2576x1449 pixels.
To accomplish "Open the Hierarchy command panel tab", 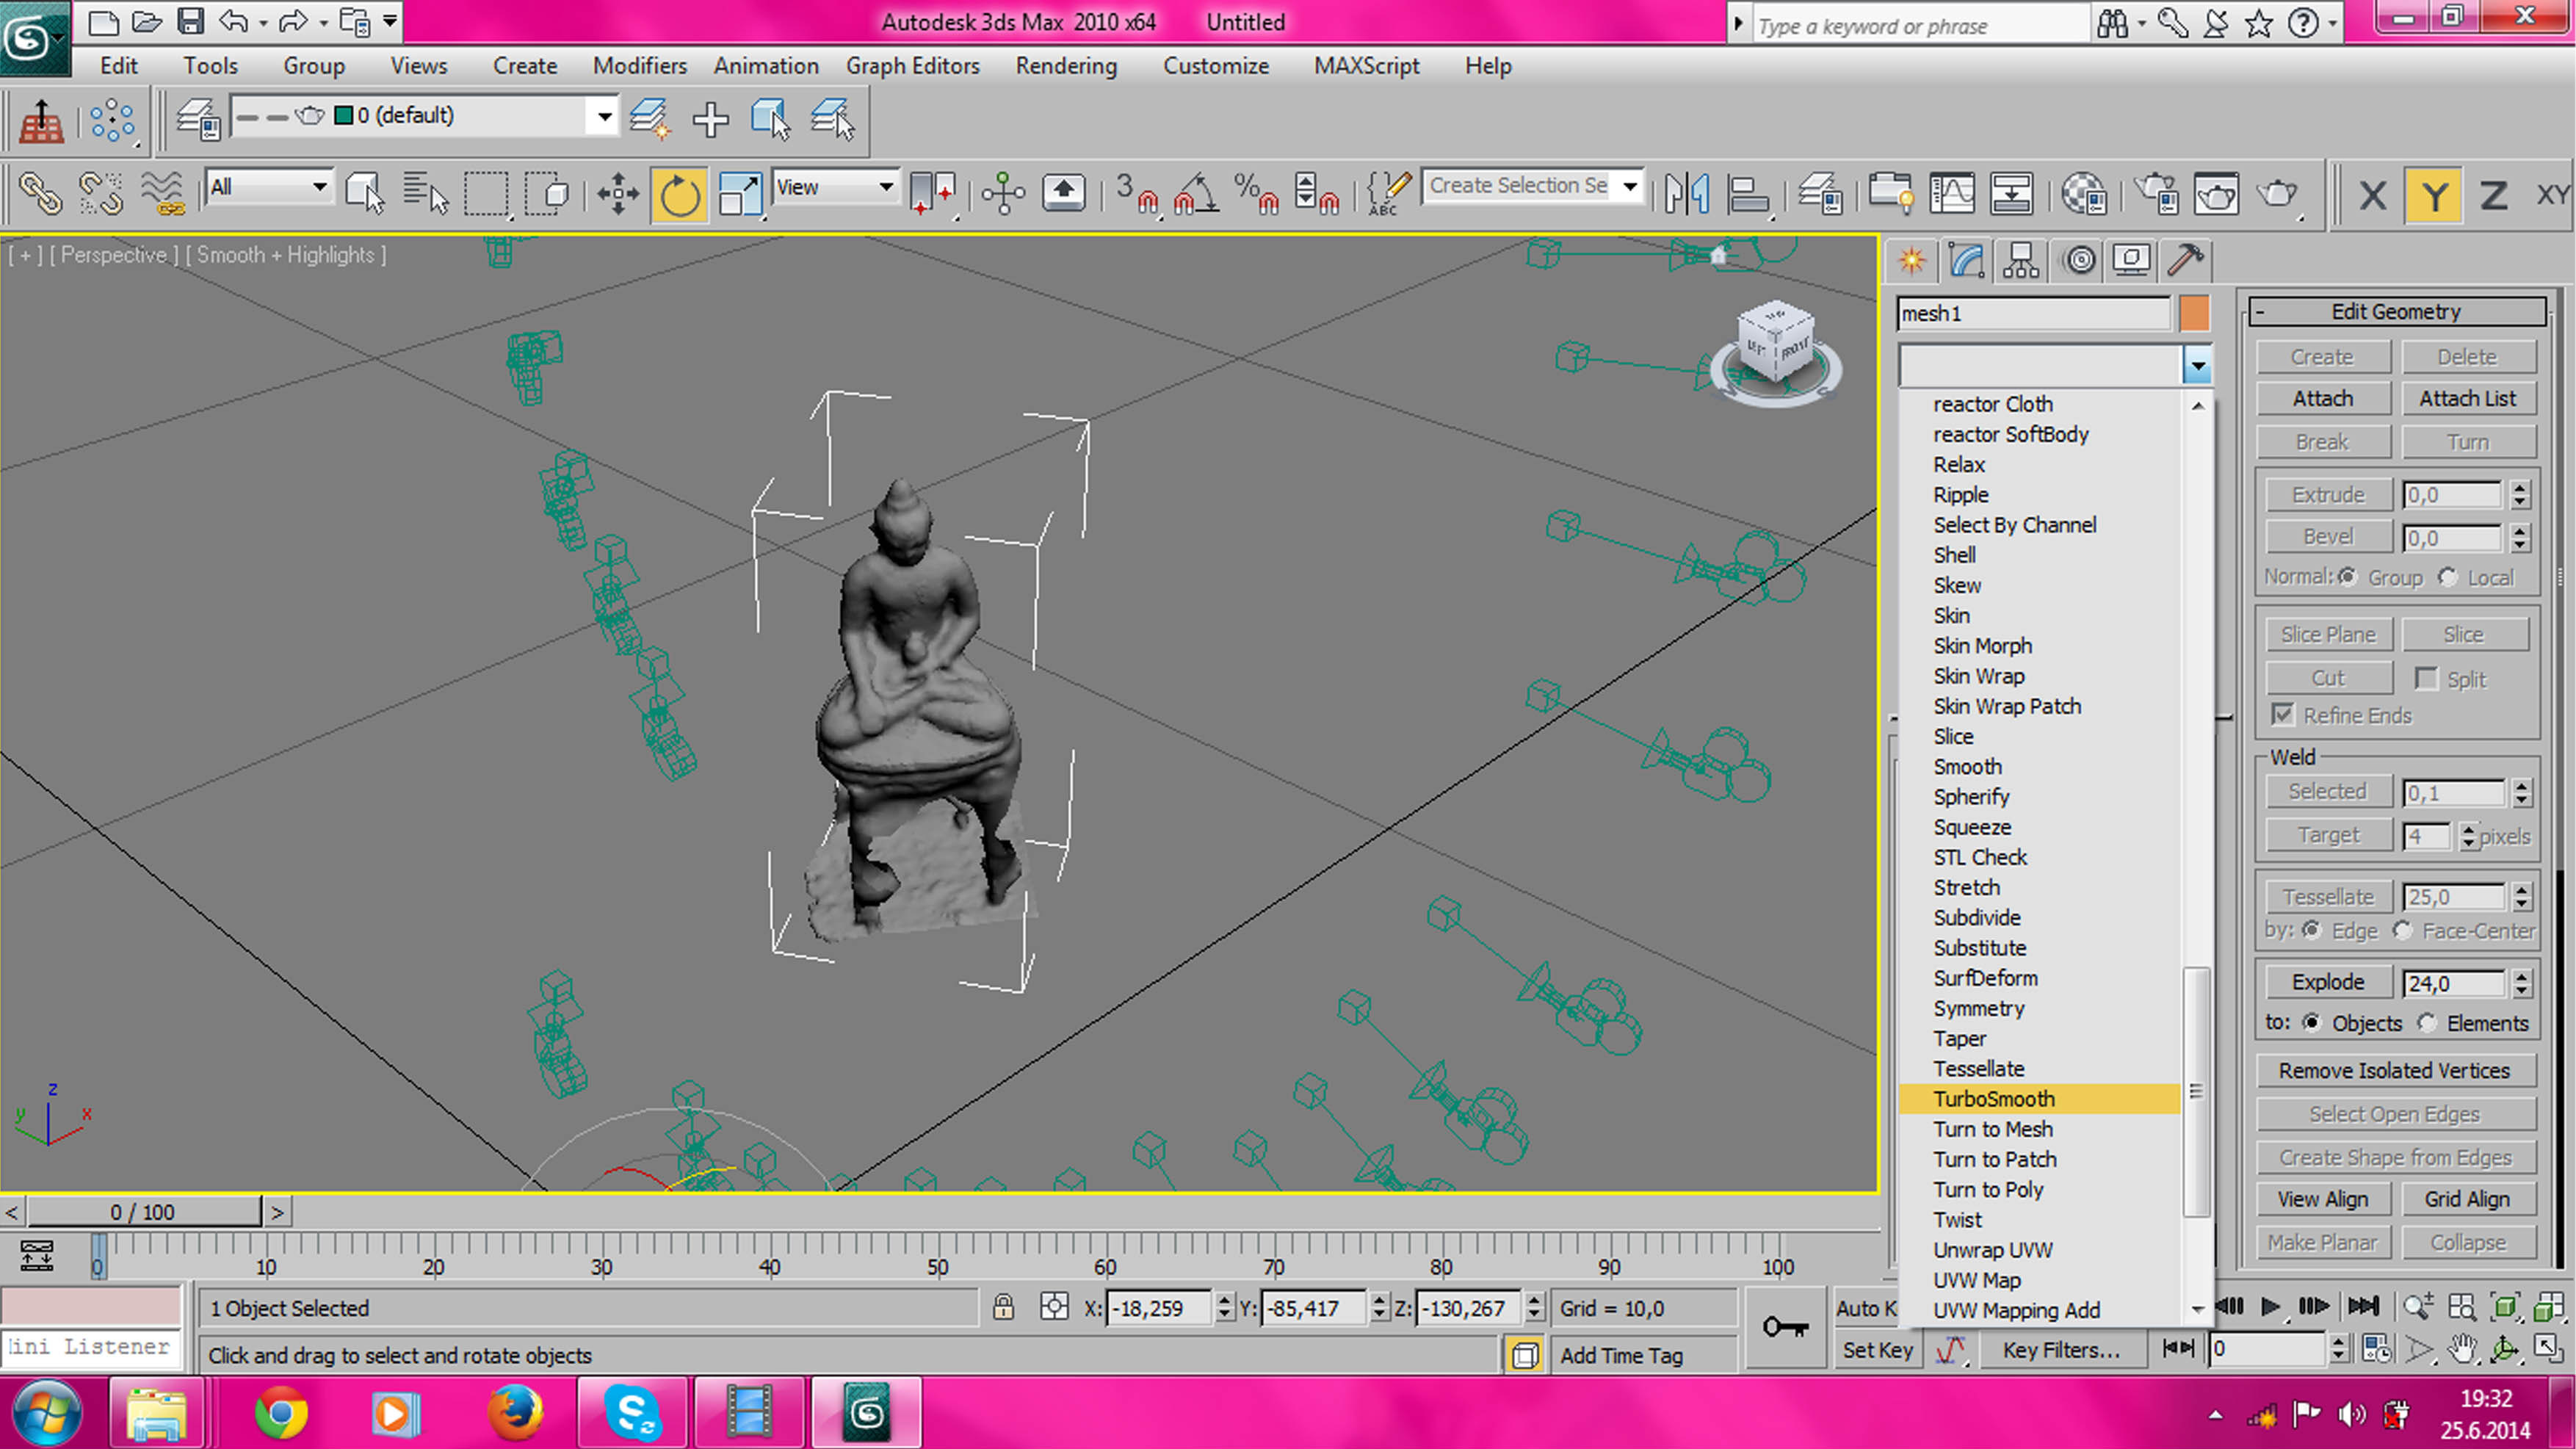I will (x=2021, y=261).
